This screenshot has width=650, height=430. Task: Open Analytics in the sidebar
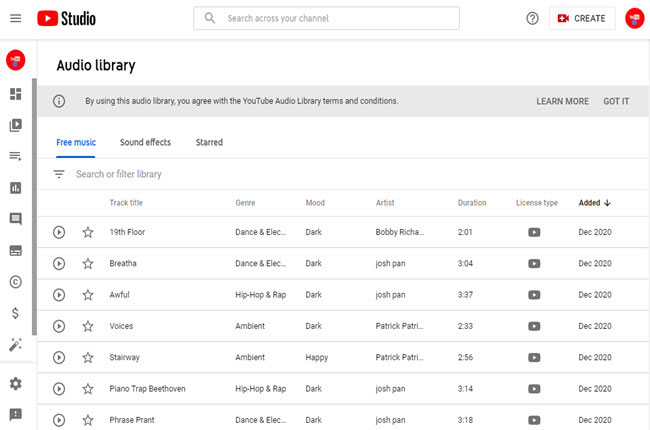pyautogui.click(x=16, y=188)
